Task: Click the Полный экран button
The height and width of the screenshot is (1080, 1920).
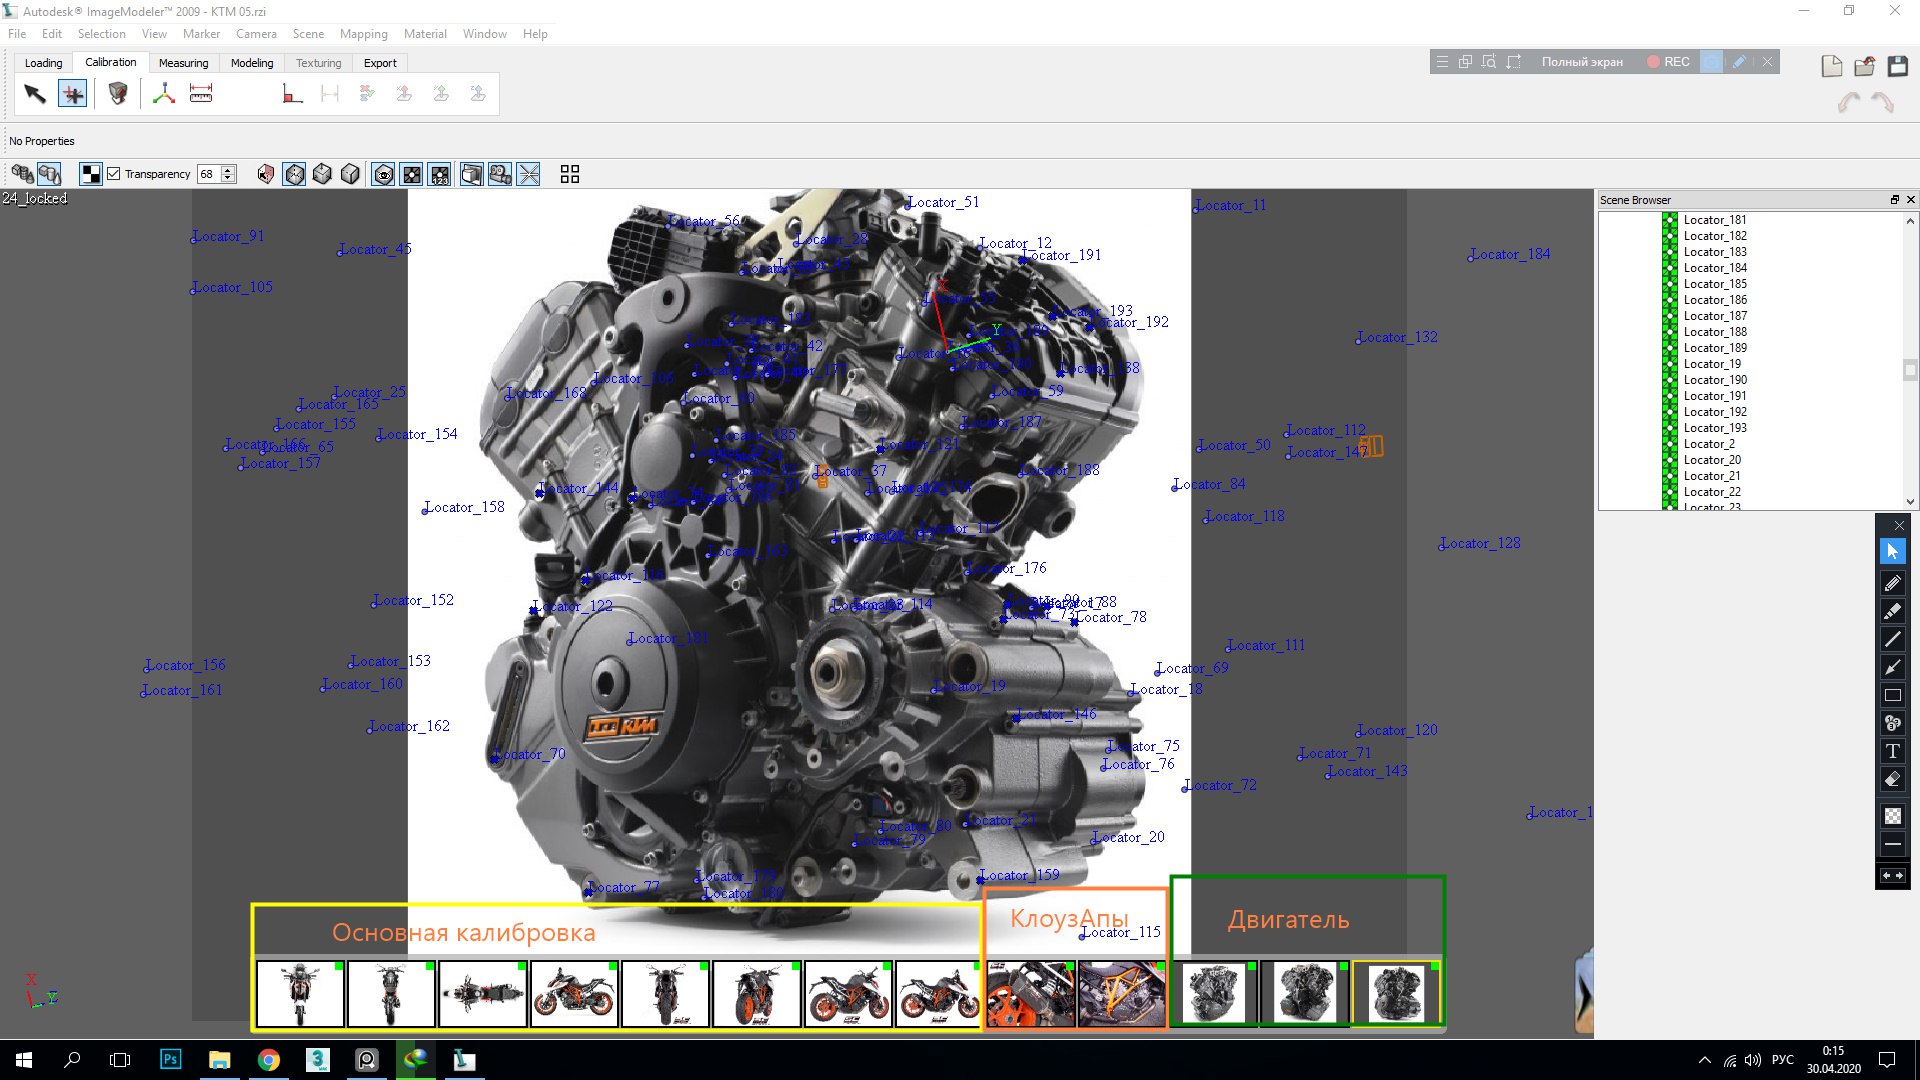Action: point(1582,62)
